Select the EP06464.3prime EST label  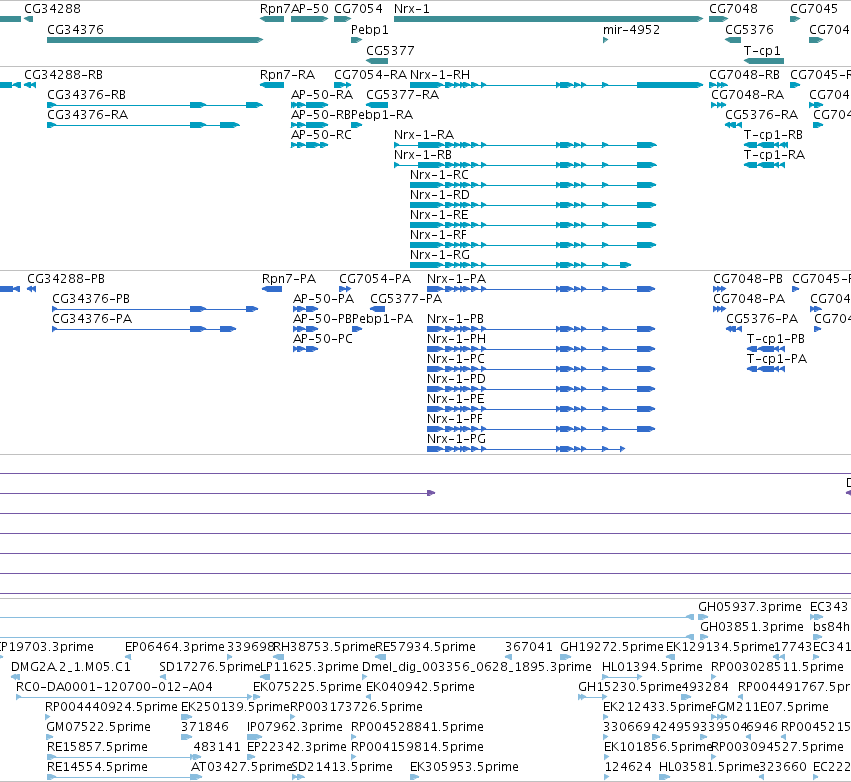(175, 647)
